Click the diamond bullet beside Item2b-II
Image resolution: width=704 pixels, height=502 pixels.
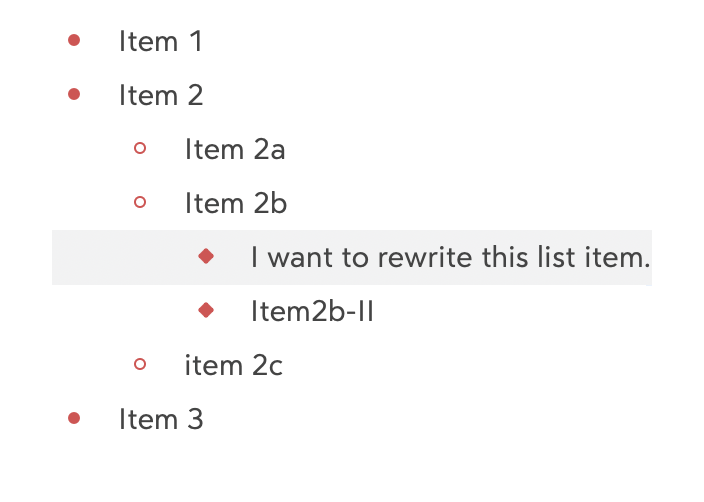tap(206, 311)
